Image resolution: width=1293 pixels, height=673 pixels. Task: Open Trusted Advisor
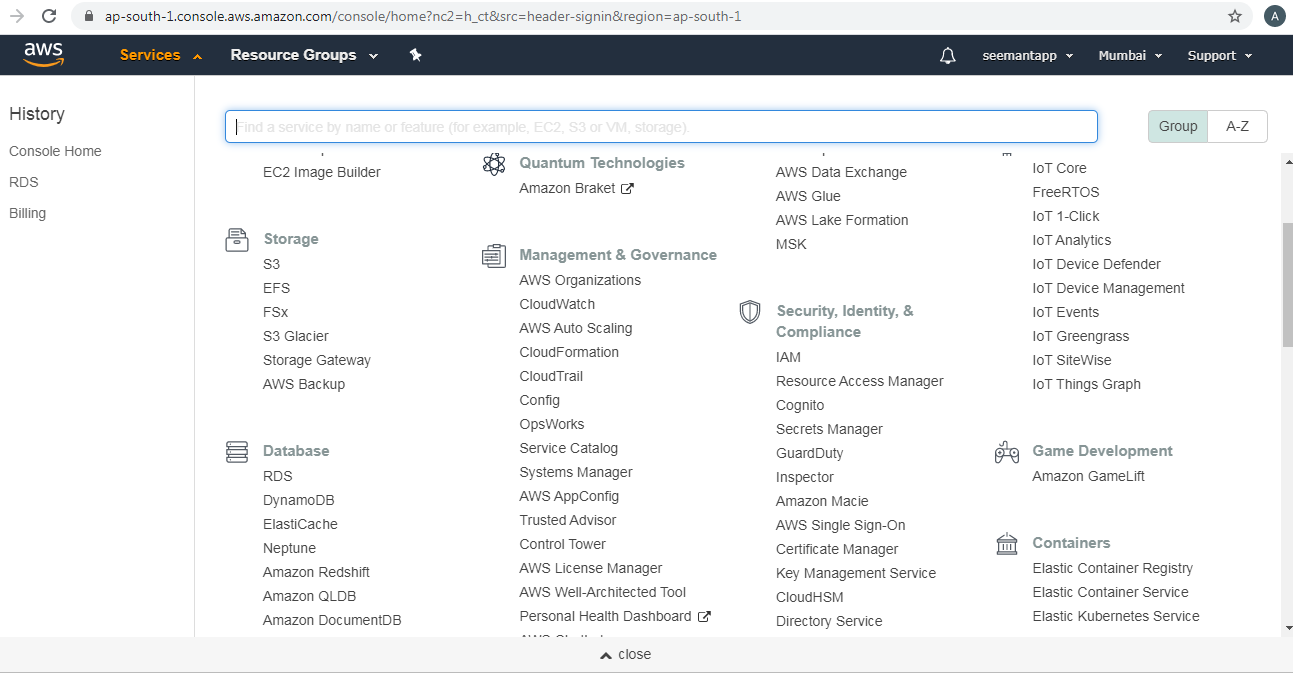tap(568, 520)
